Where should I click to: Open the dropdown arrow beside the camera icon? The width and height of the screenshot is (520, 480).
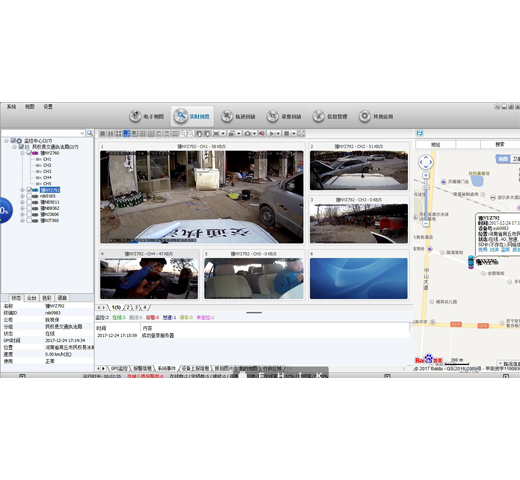pos(254,133)
